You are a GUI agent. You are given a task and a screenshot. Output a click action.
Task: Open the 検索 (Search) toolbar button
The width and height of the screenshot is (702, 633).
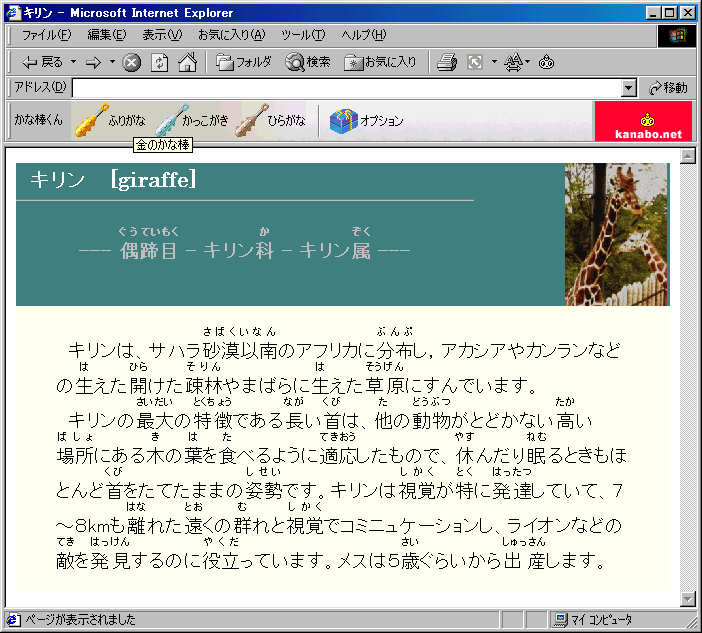point(308,62)
